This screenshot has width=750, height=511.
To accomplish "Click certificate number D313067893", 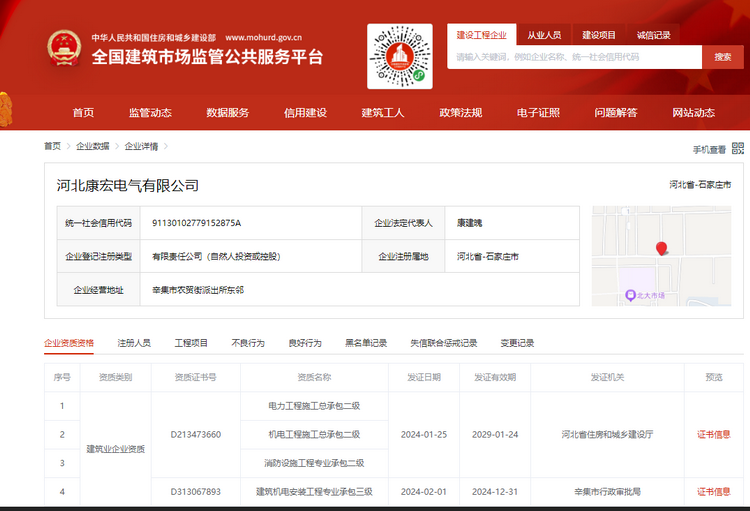I will pyautogui.click(x=196, y=491).
